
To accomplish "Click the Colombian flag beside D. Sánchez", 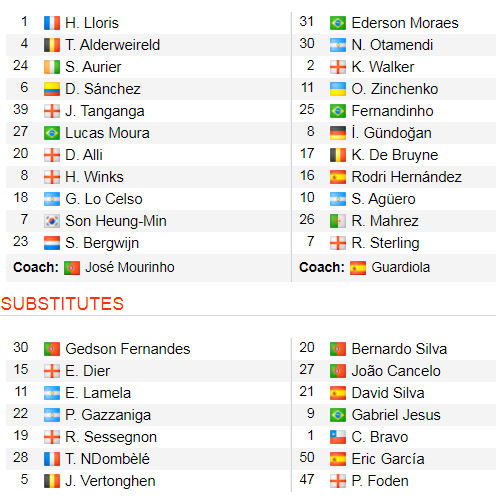I will [52, 89].
